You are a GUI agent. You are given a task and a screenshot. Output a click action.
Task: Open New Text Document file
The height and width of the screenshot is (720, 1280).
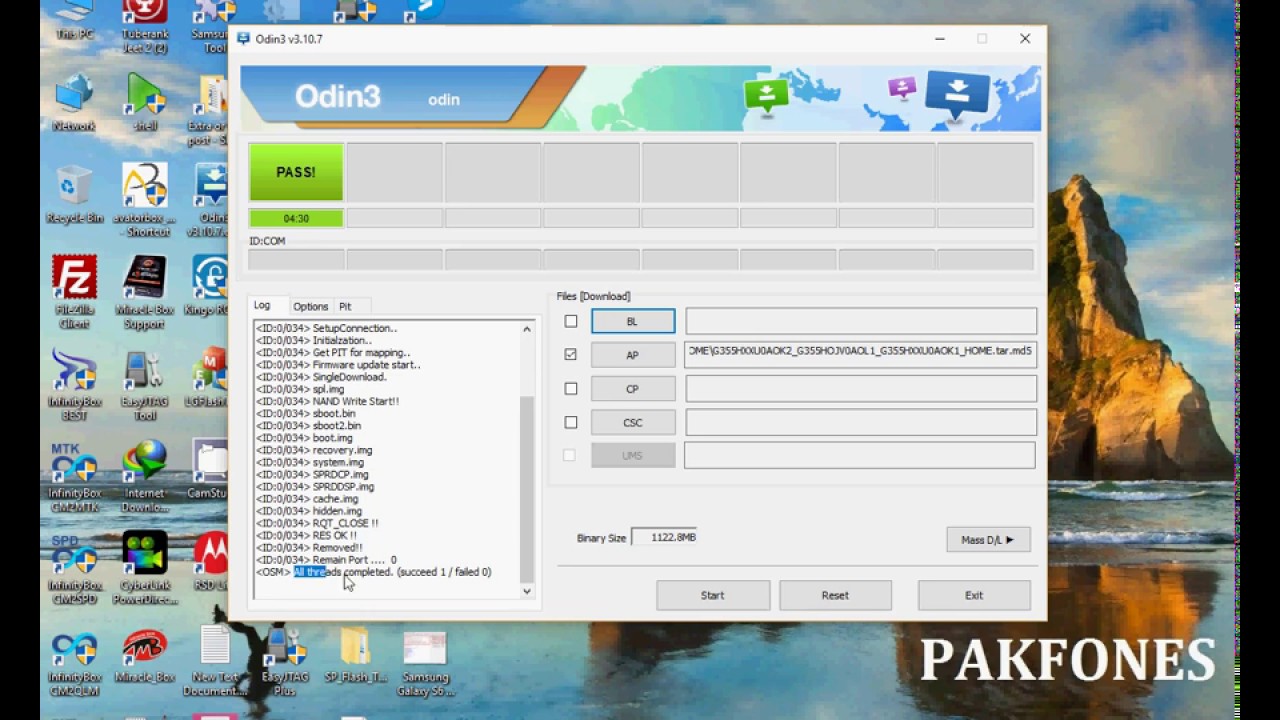coord(214,662)
